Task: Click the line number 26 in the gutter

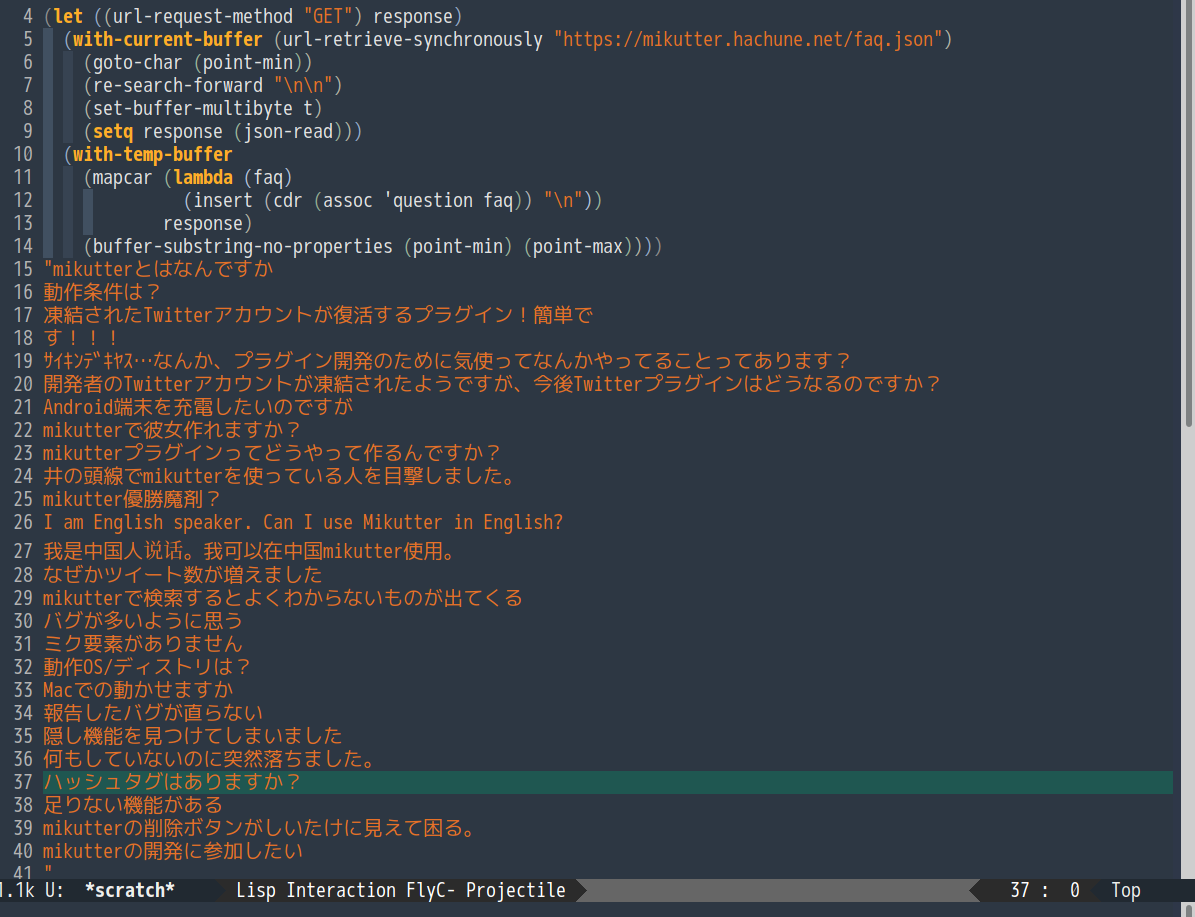Action: tap(23, 523)
